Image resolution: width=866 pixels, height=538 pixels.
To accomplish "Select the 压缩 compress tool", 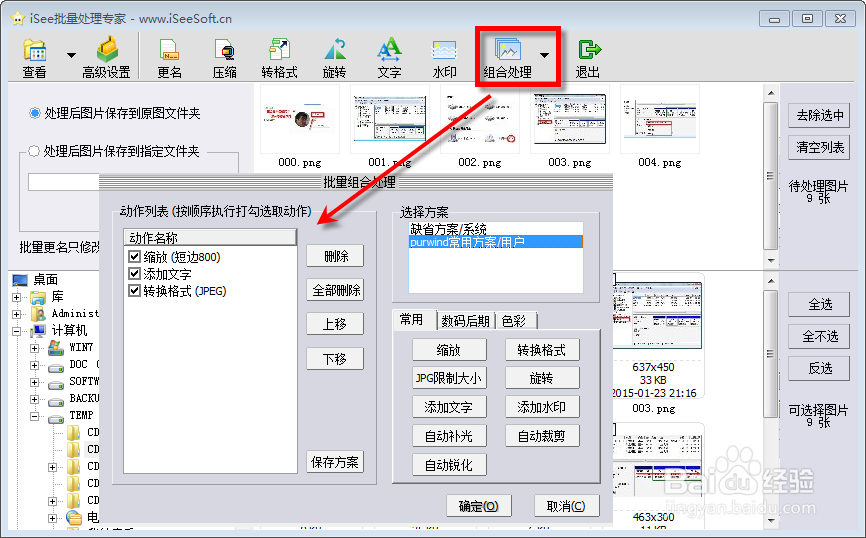I will tap(224, 58).
